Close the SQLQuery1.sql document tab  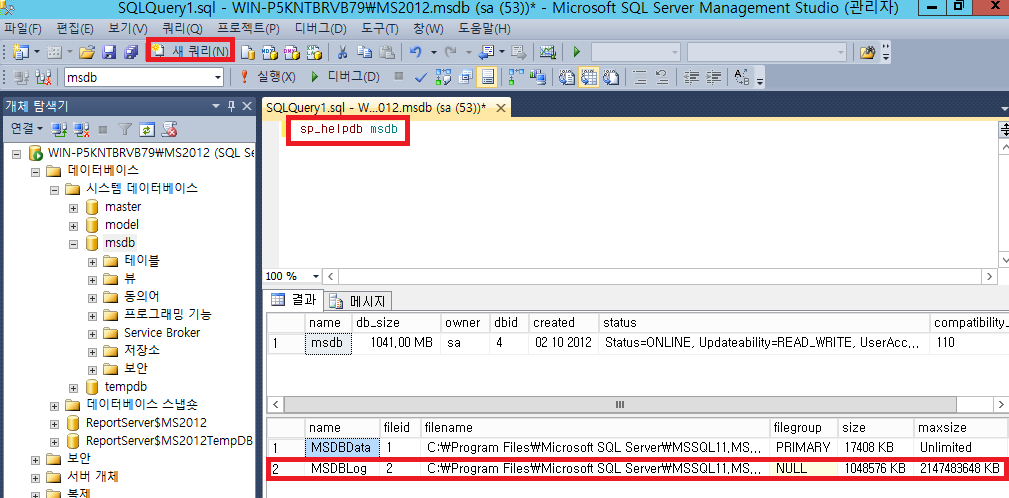(x=501, y=107)
